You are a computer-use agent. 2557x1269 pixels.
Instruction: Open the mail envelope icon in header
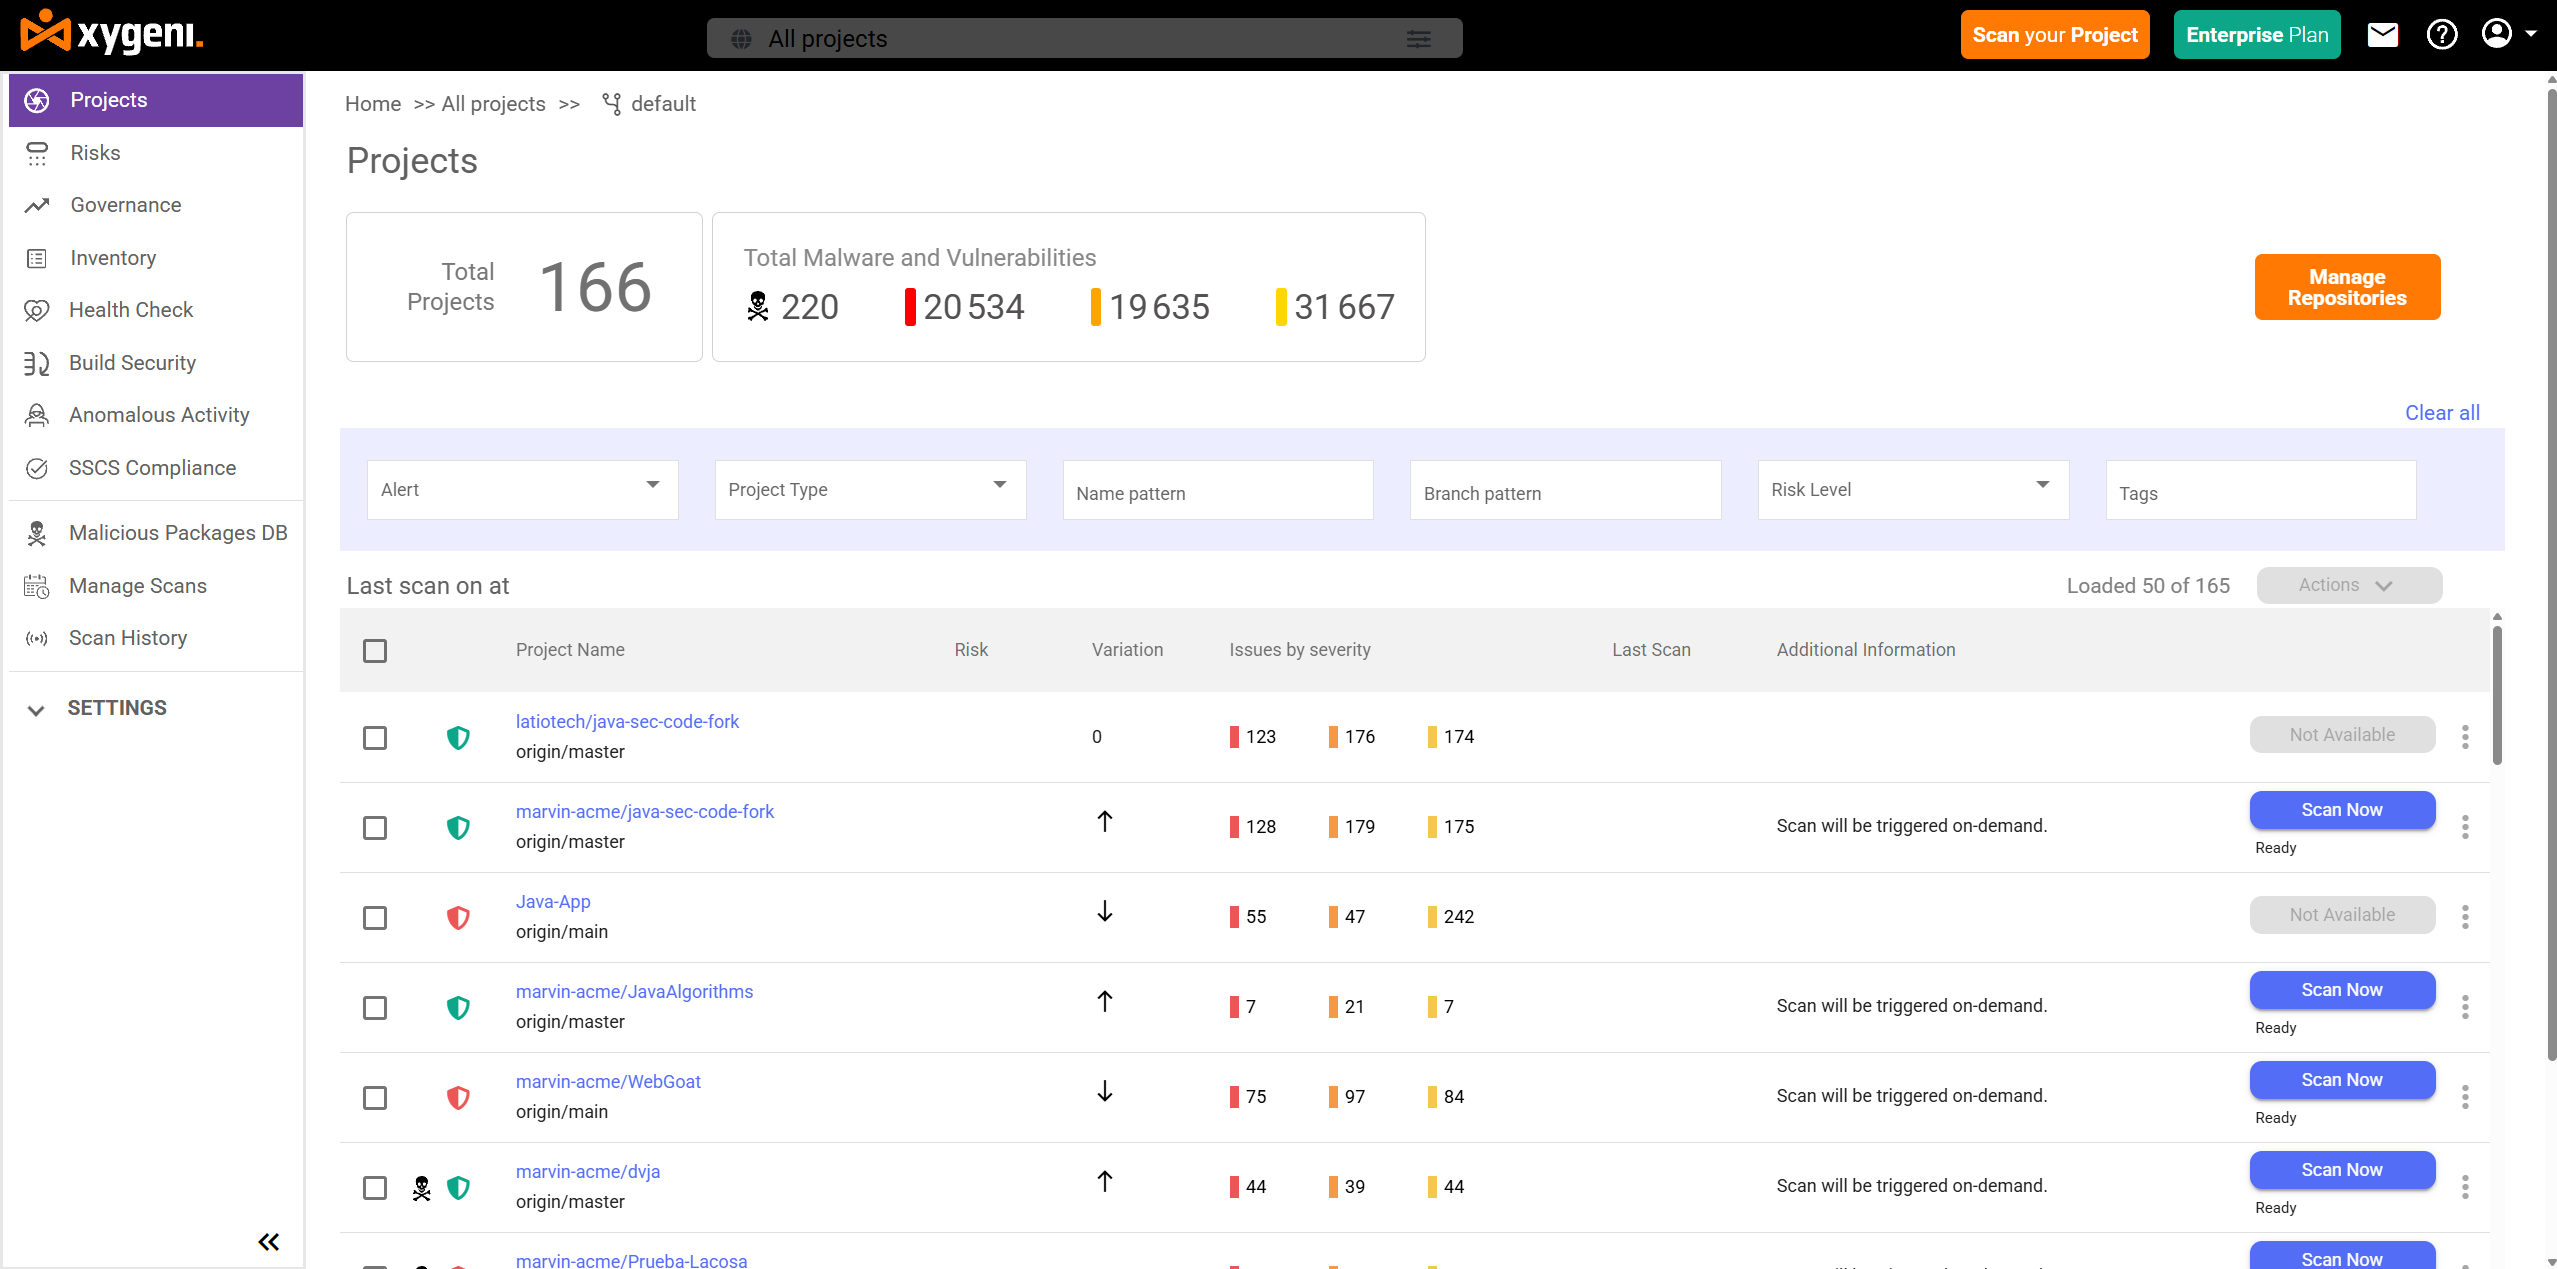click(x=2382, y=35)
